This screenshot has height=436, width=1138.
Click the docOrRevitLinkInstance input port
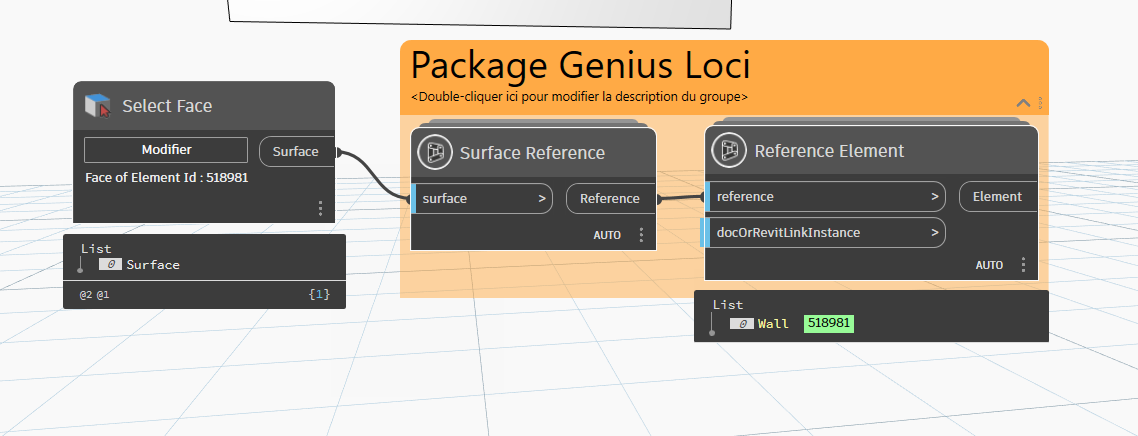[825, 233]
